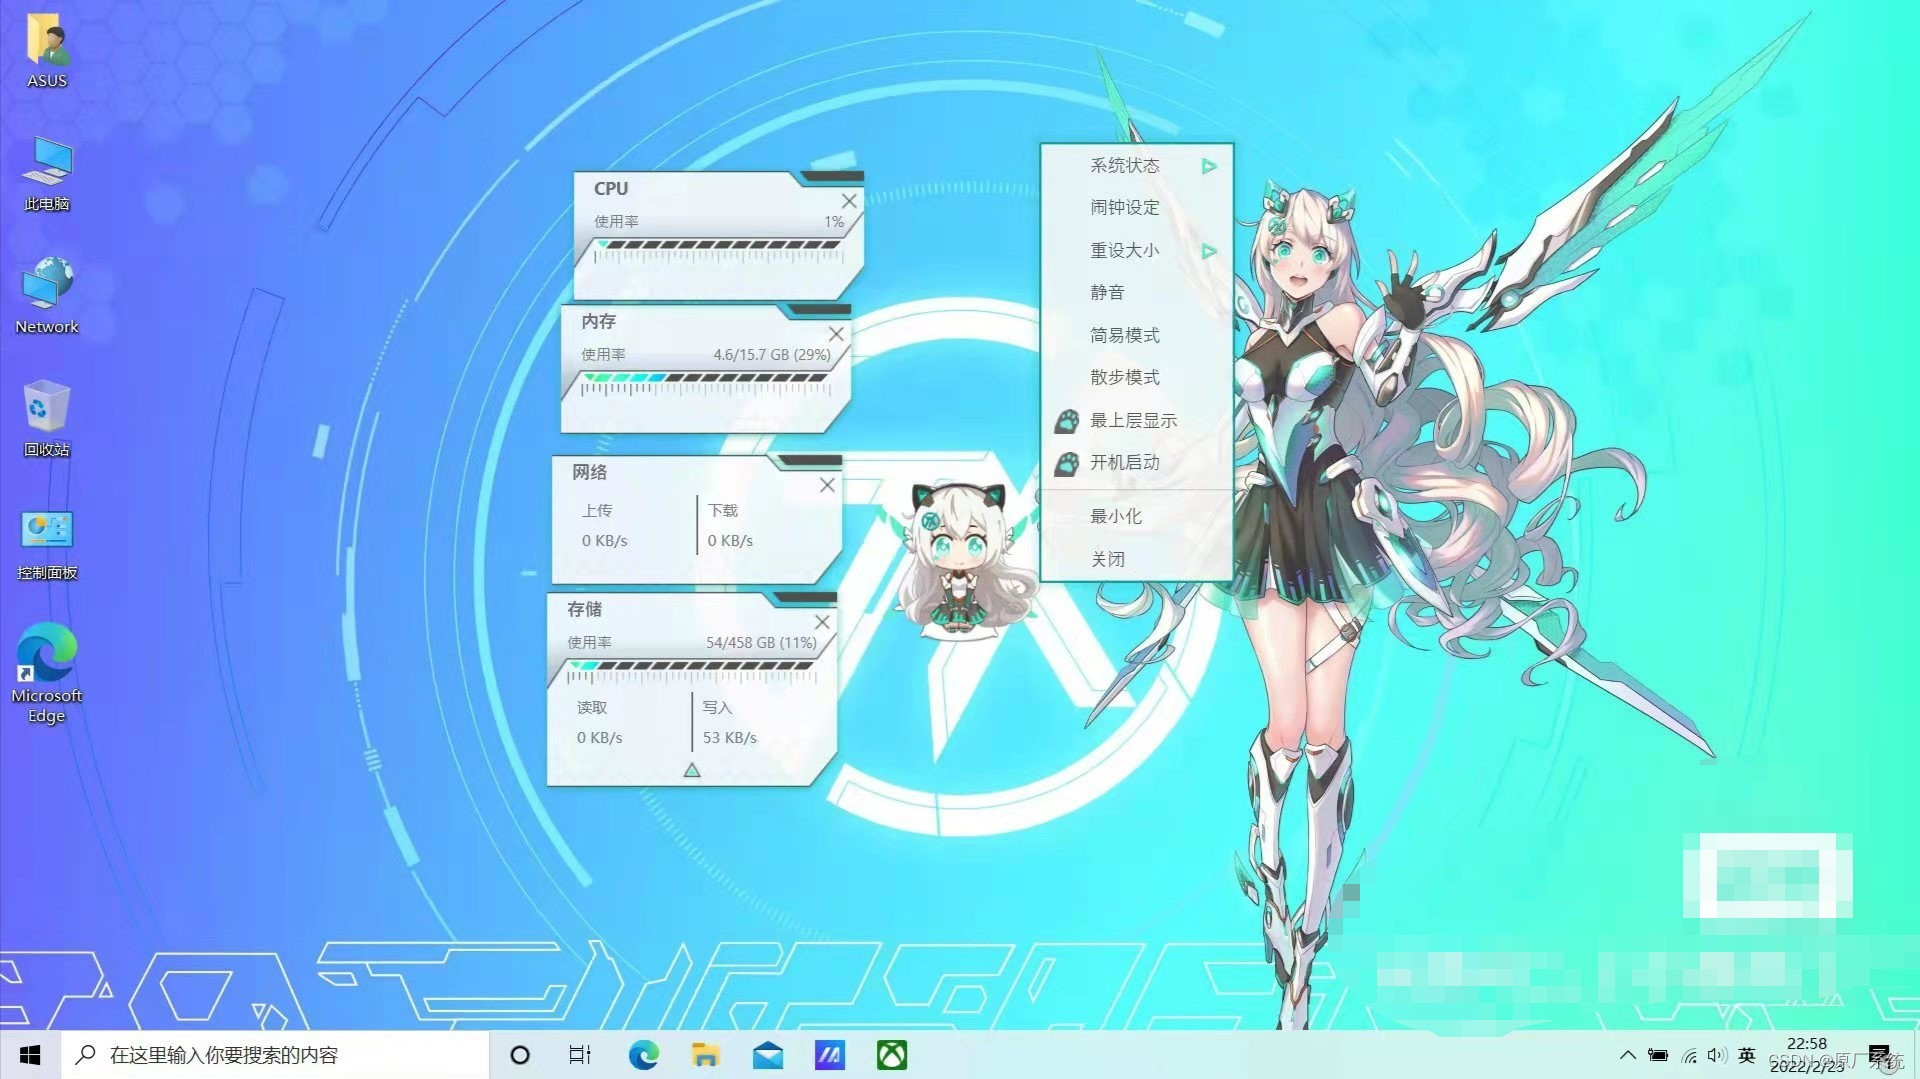Click the 写入 53 KB/s write value
The height and width of the screenshot is (1079, 1920).
tap(729, 738)
